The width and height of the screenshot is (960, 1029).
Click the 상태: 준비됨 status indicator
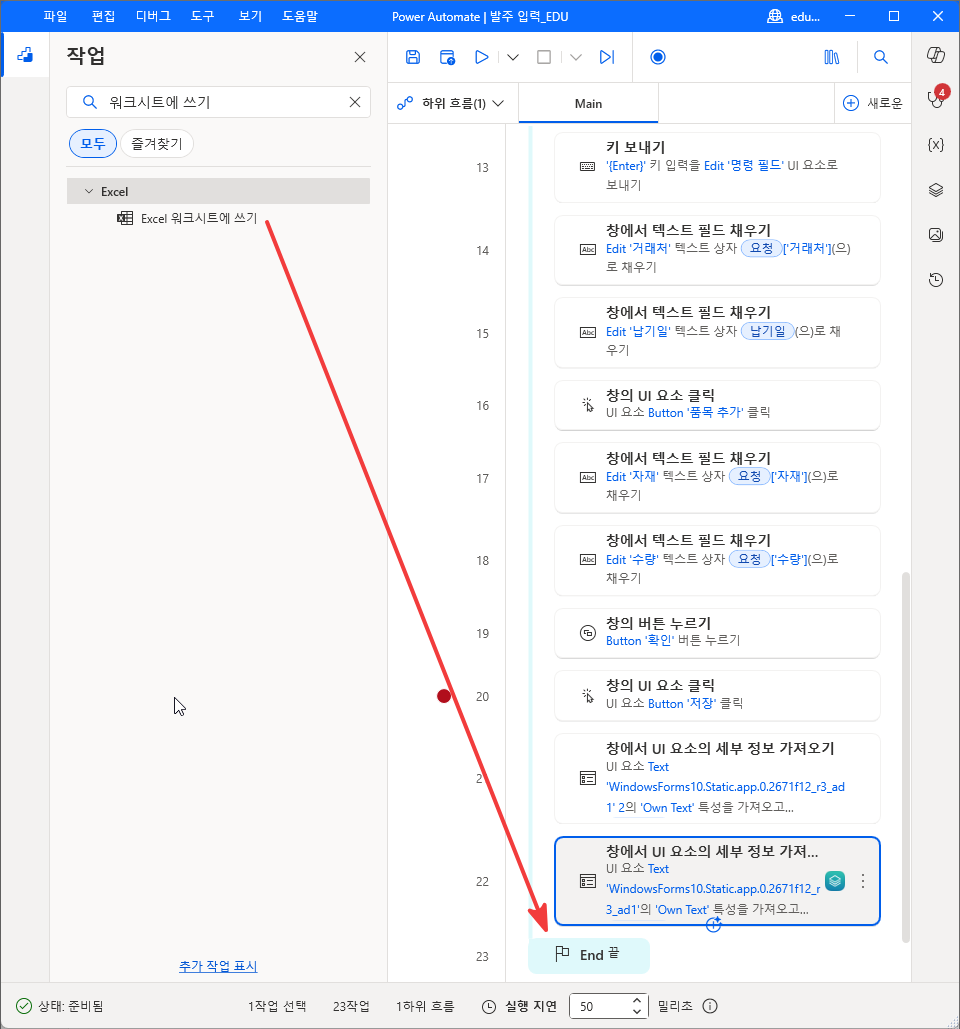[x=60, y=1006]
